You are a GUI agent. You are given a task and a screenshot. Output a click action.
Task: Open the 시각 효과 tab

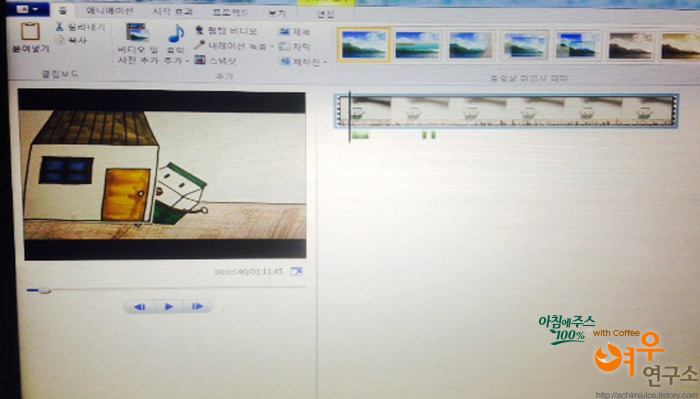tap(172, 11)
